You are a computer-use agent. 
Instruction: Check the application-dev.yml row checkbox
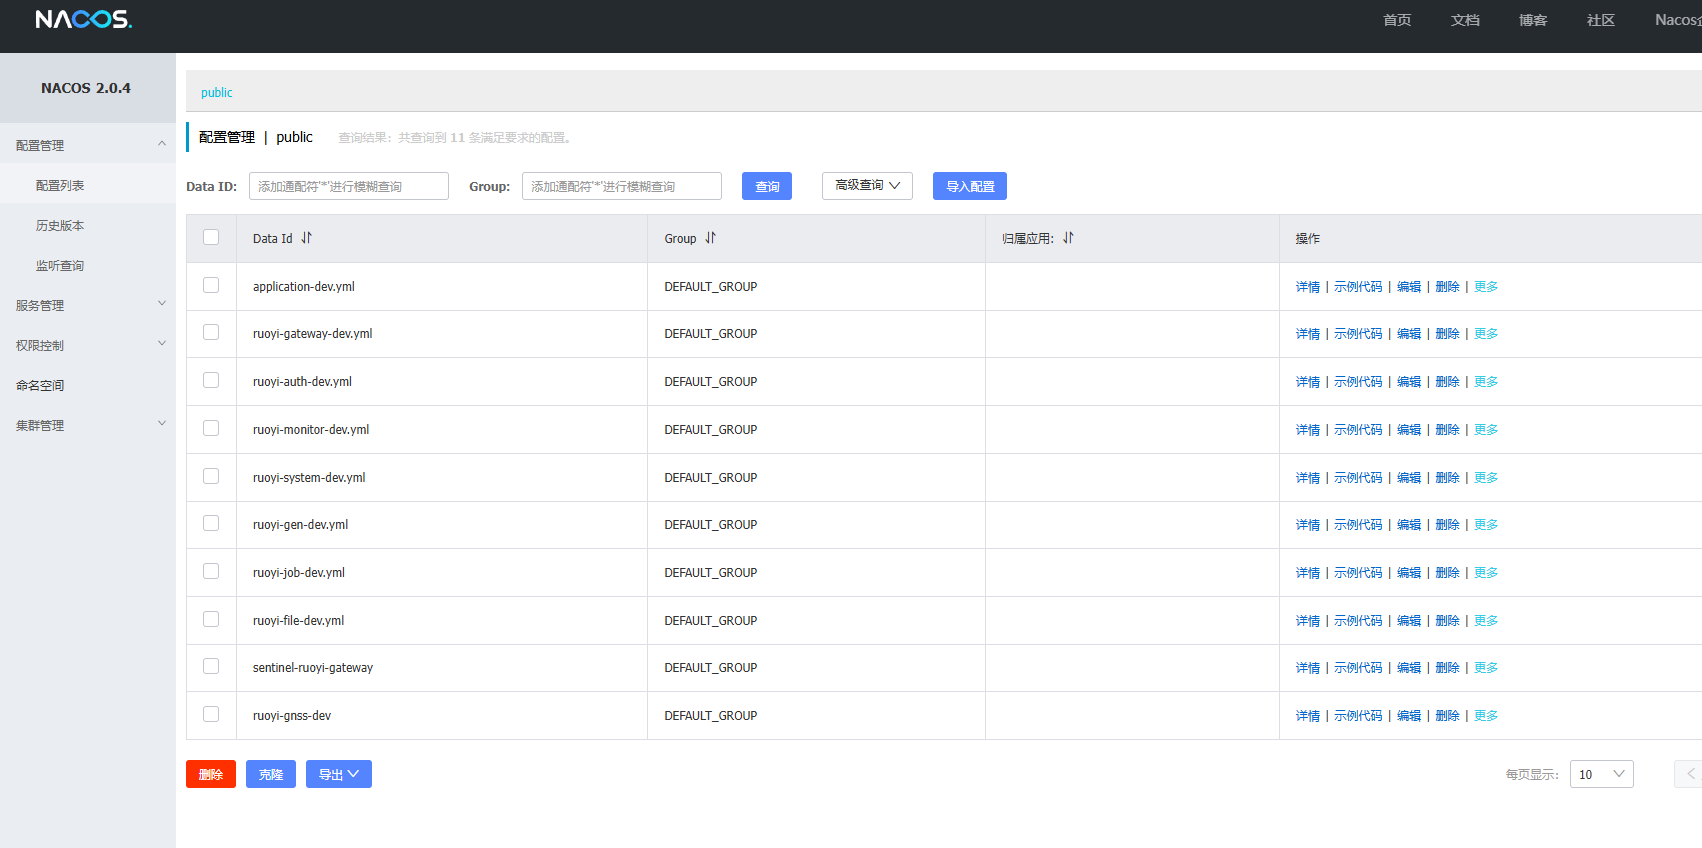tap(211, 285)
